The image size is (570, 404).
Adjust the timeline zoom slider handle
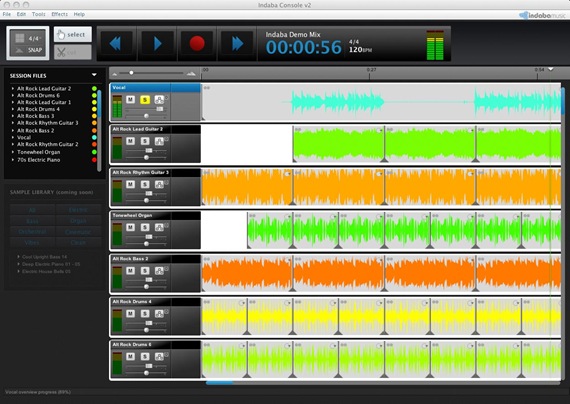[131, 73]
